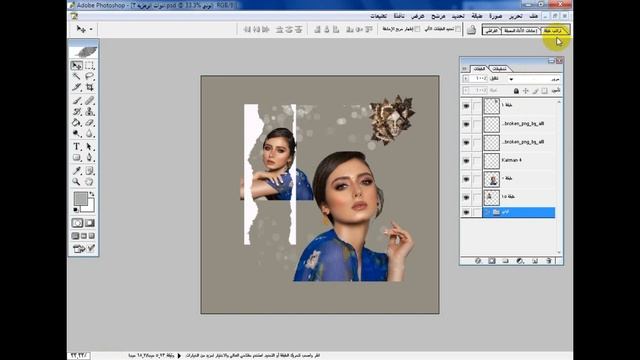Pick the Magic Wand tool
The width and height of the screenshot is (640, 360).
point(76,76)
